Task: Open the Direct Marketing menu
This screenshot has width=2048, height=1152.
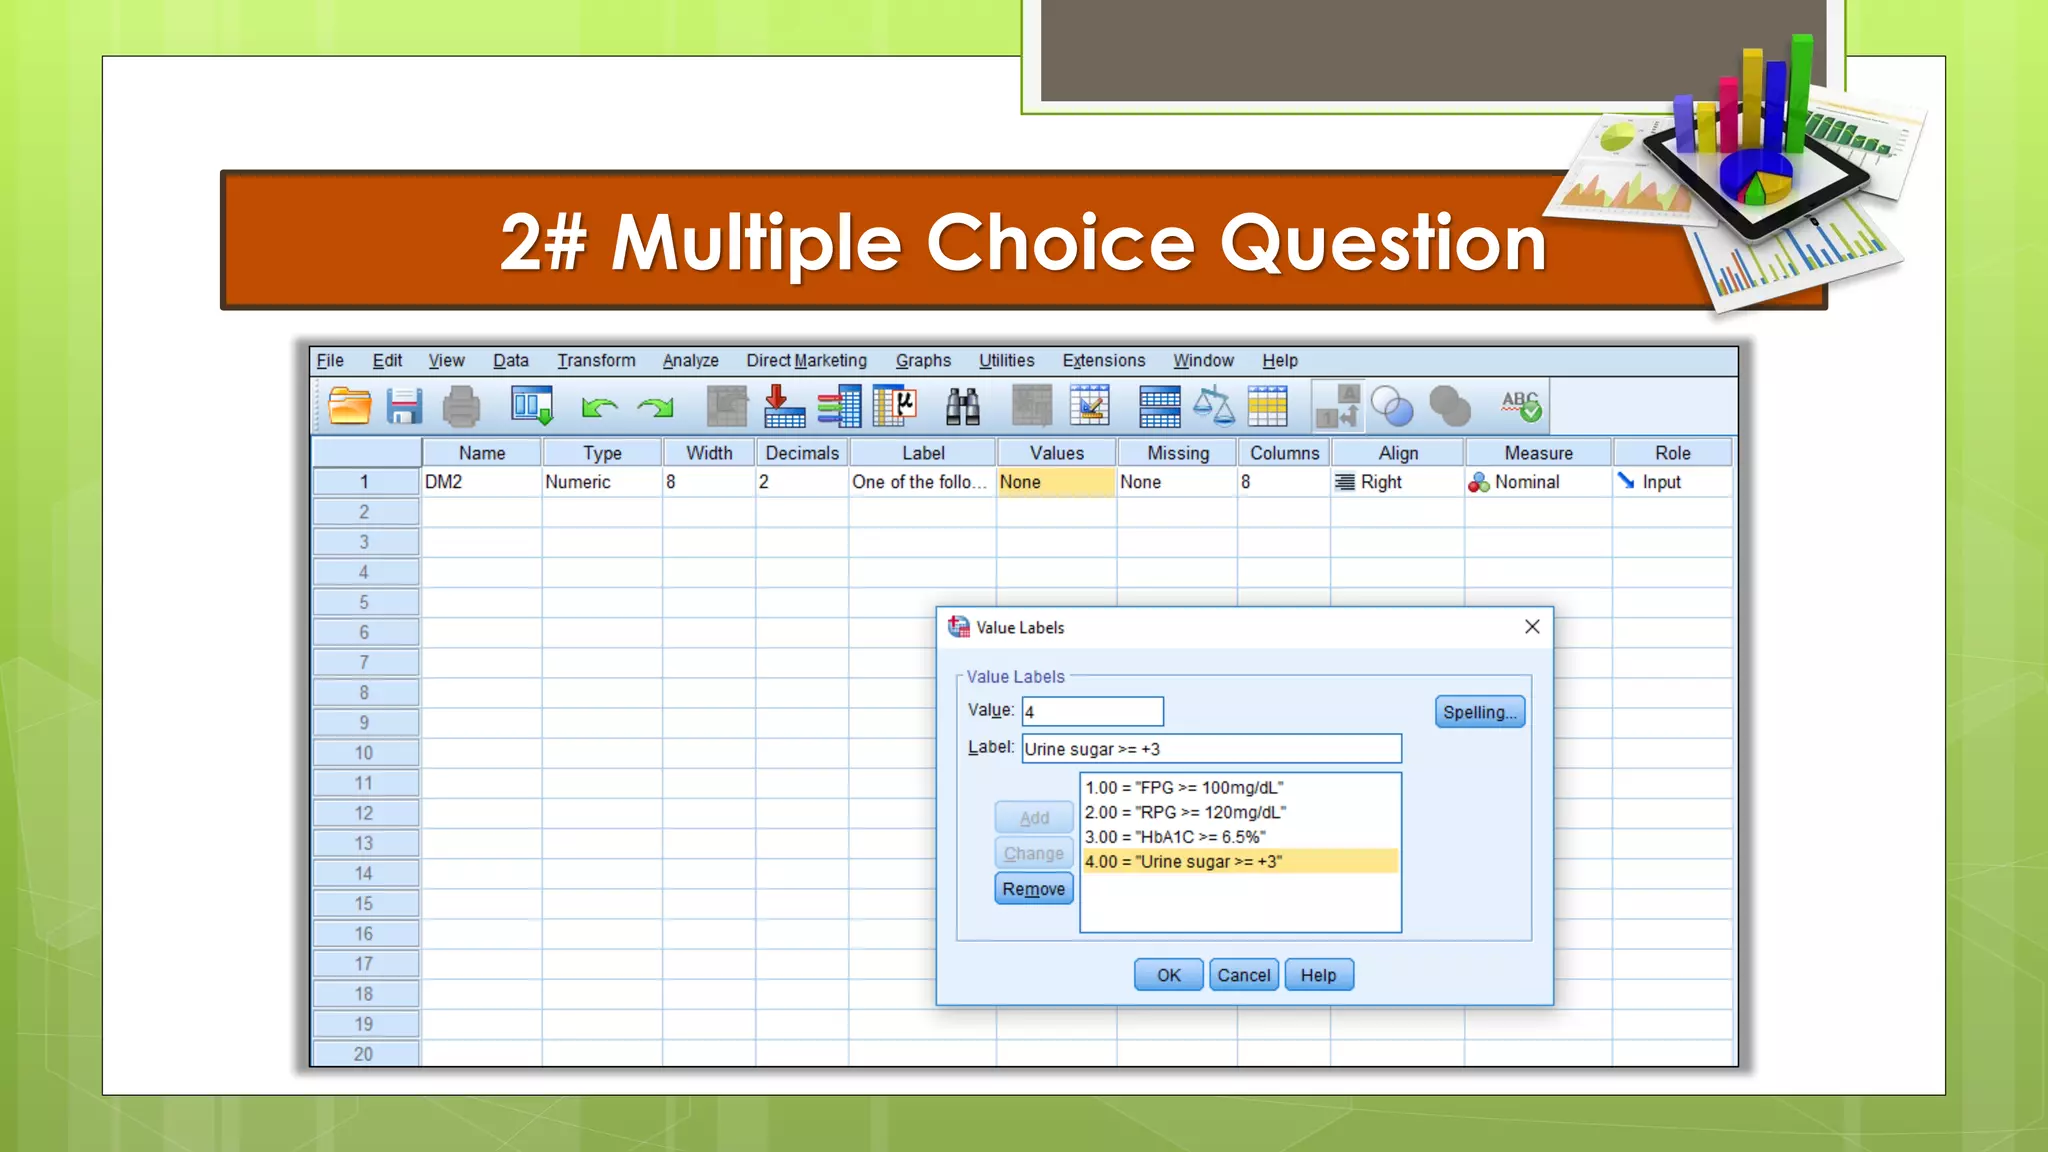Action: click(806, 361)
